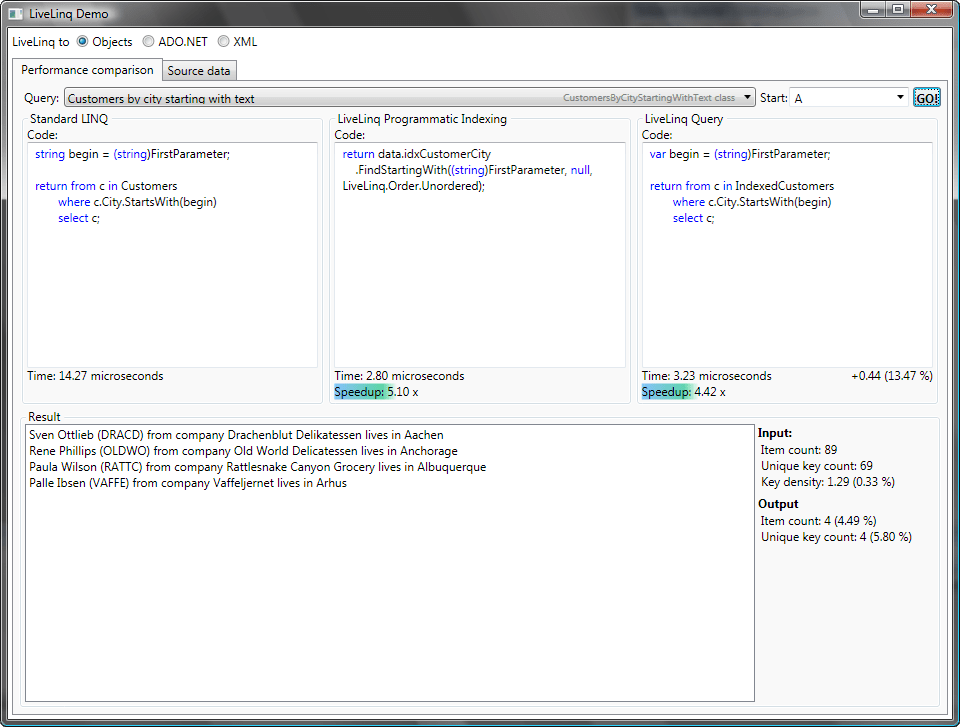This screenshot has height=727, width=960.
Task: Click the +0.44 (13.47 %) difference text
Action: 892,376
